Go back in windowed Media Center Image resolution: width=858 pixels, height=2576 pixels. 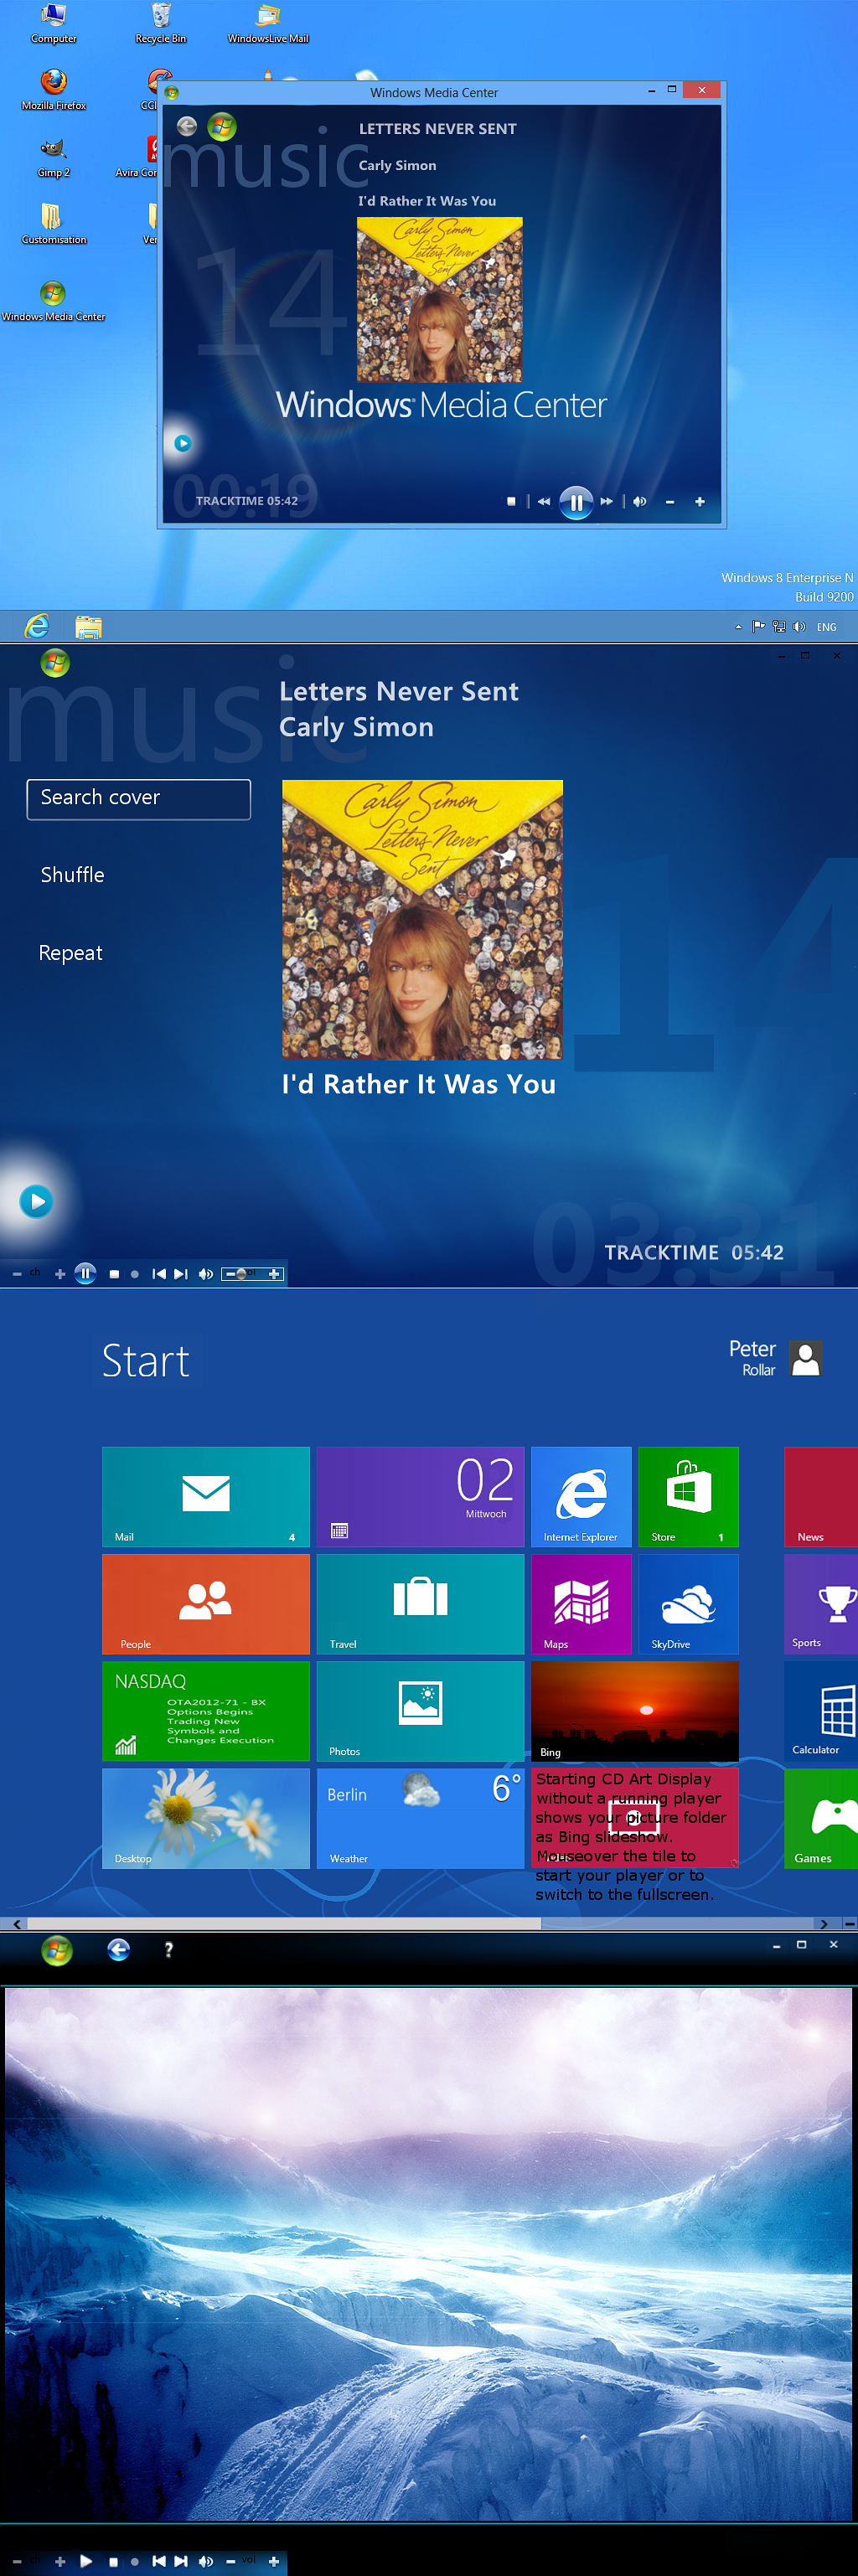(187, 126)
